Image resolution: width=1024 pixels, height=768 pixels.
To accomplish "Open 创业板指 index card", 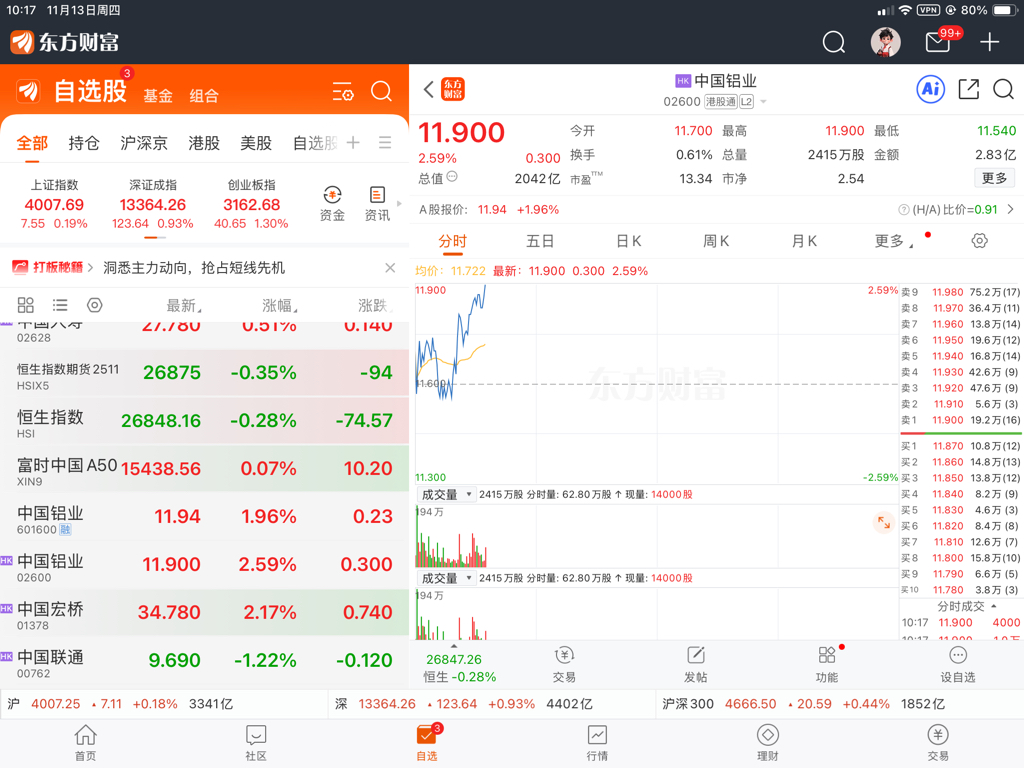I will 251,204.
